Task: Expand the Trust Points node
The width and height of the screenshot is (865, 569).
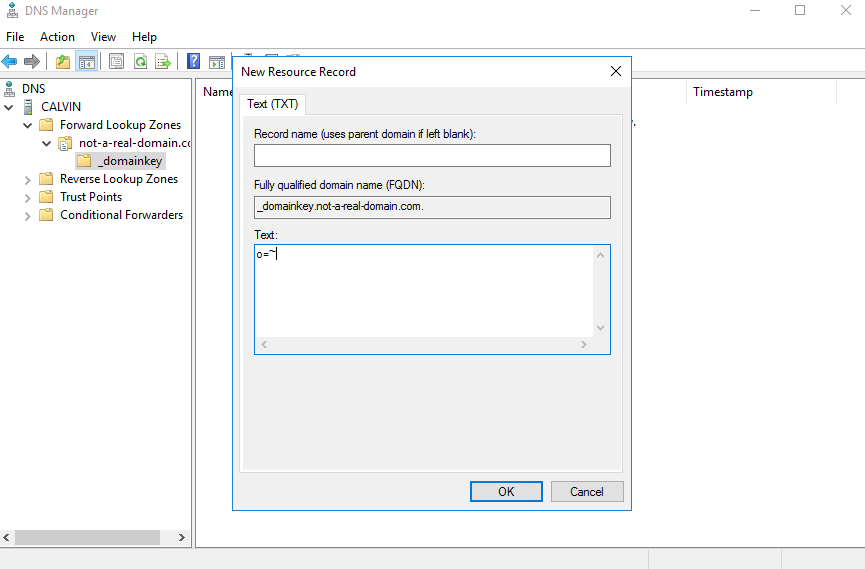Action: point(28,198)
